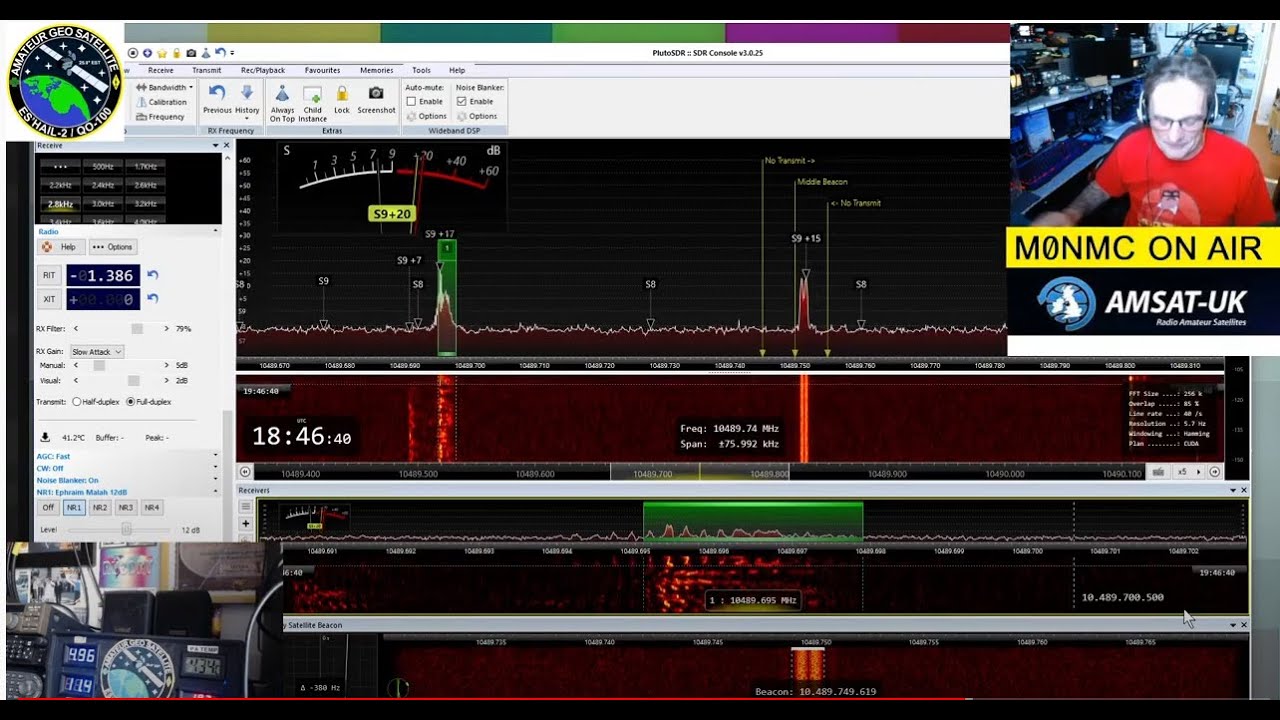Open the Transmit ribbon tab
Screen dimensions: 1280x720
click(x=206, y=70)
